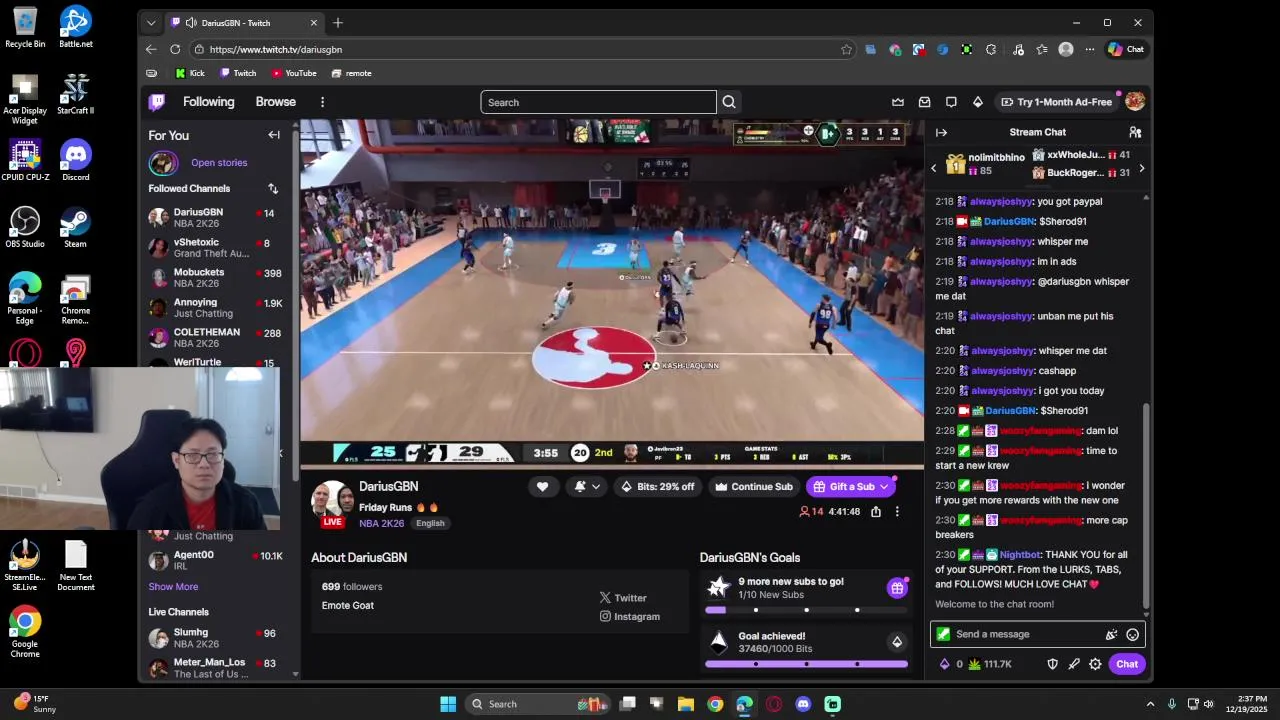This screenshot has height=720, width=1280.
Task: Open Prime Gaming loot crown icon
Action: [x=898, y=102]
